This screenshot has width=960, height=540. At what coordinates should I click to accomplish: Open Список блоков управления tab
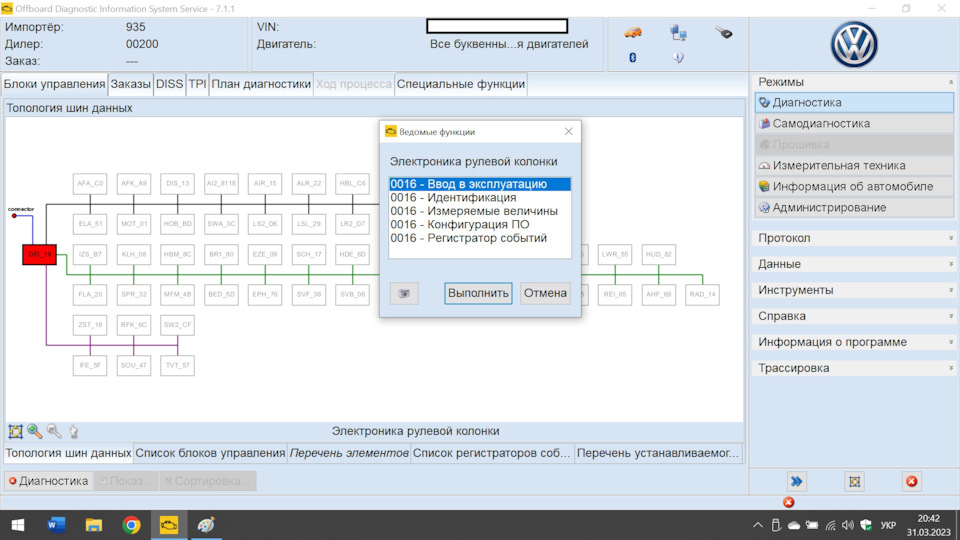[210, 453]
